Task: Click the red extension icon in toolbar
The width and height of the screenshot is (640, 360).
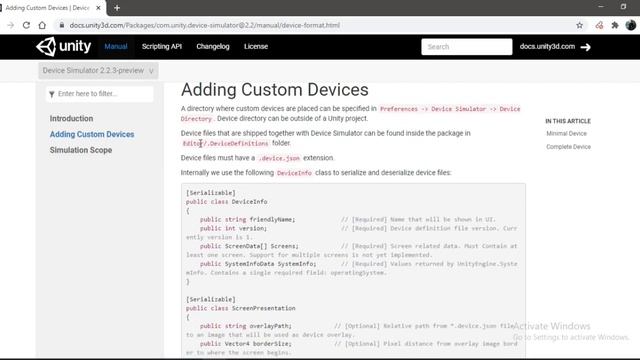Action: (x=599, y=25)
